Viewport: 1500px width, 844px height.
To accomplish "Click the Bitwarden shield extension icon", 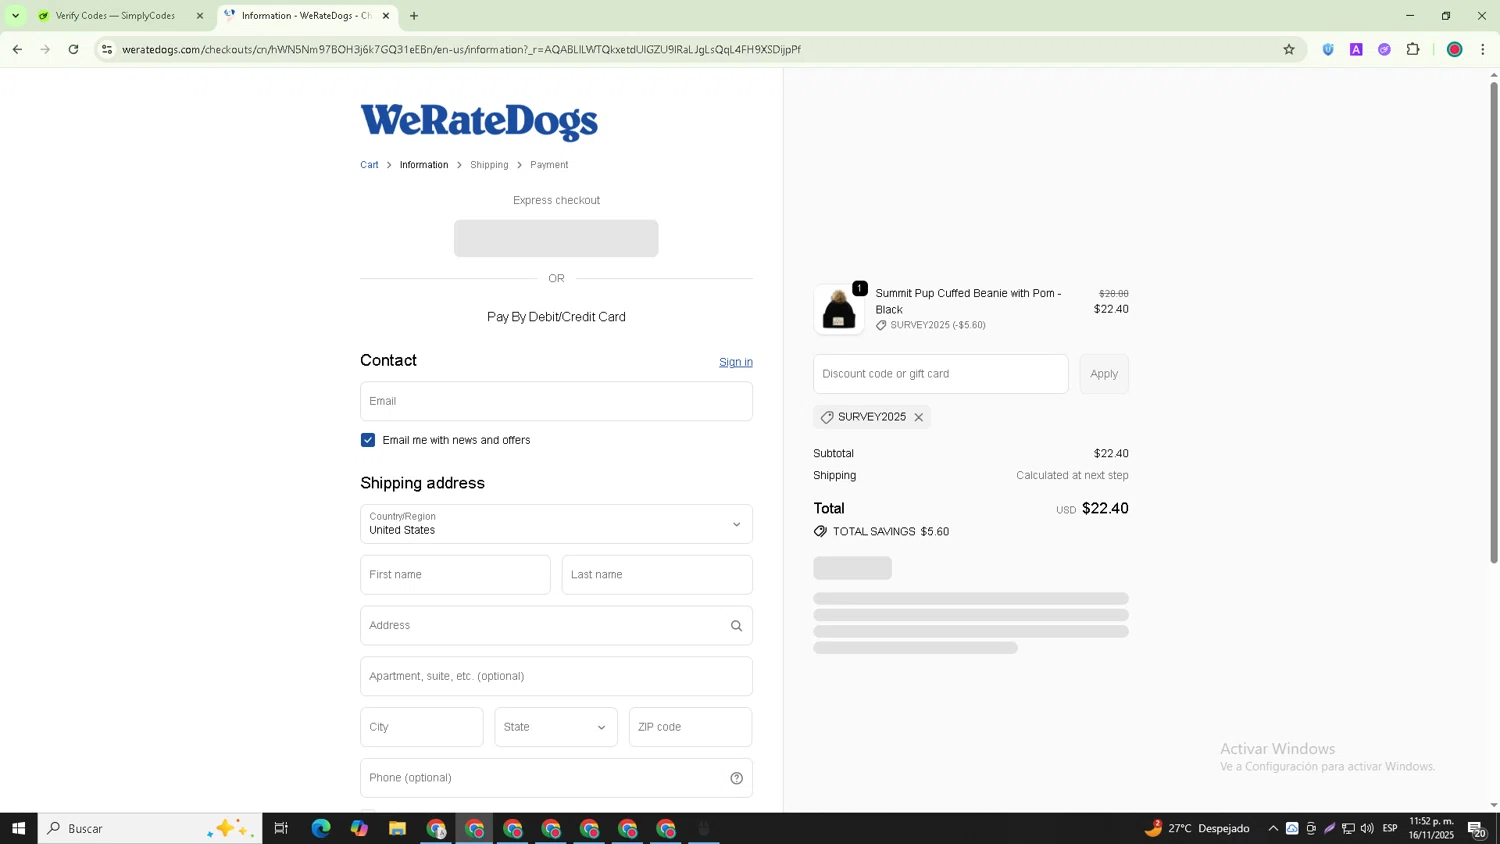I will tap(1328, 49).
